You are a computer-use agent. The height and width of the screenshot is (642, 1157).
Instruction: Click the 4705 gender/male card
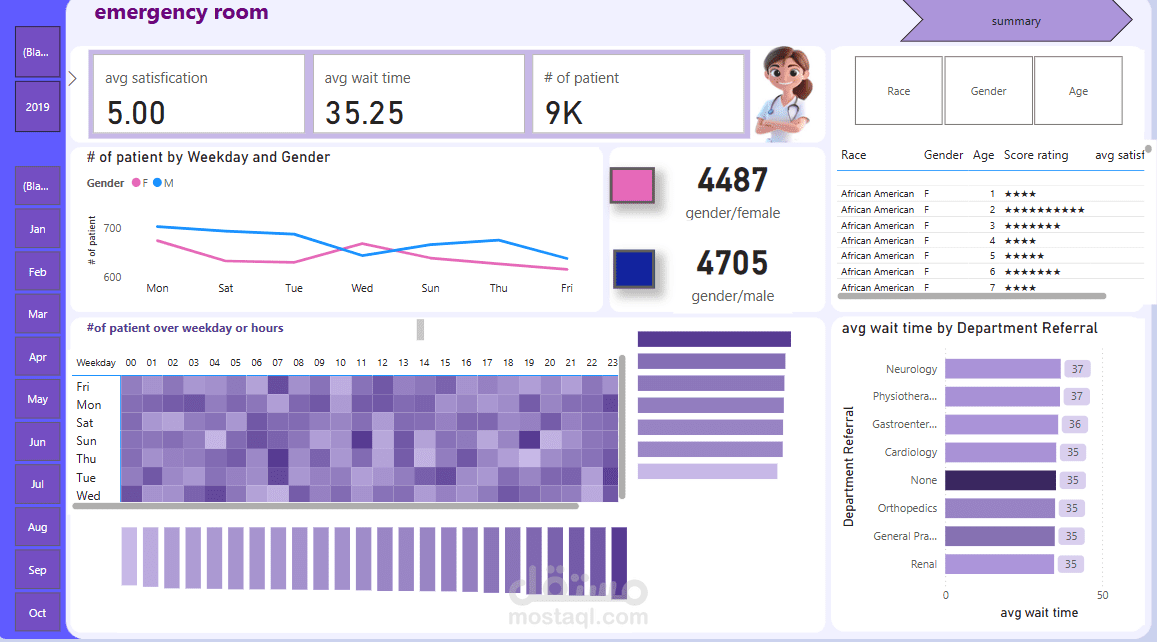click(x=732, y=275)
